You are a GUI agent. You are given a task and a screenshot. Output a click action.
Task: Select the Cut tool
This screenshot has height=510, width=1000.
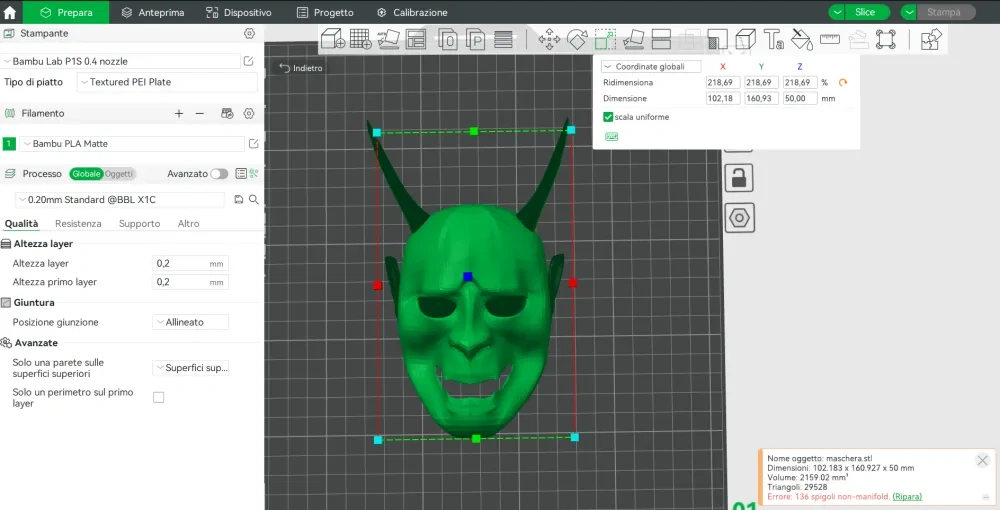coord(661,40)
